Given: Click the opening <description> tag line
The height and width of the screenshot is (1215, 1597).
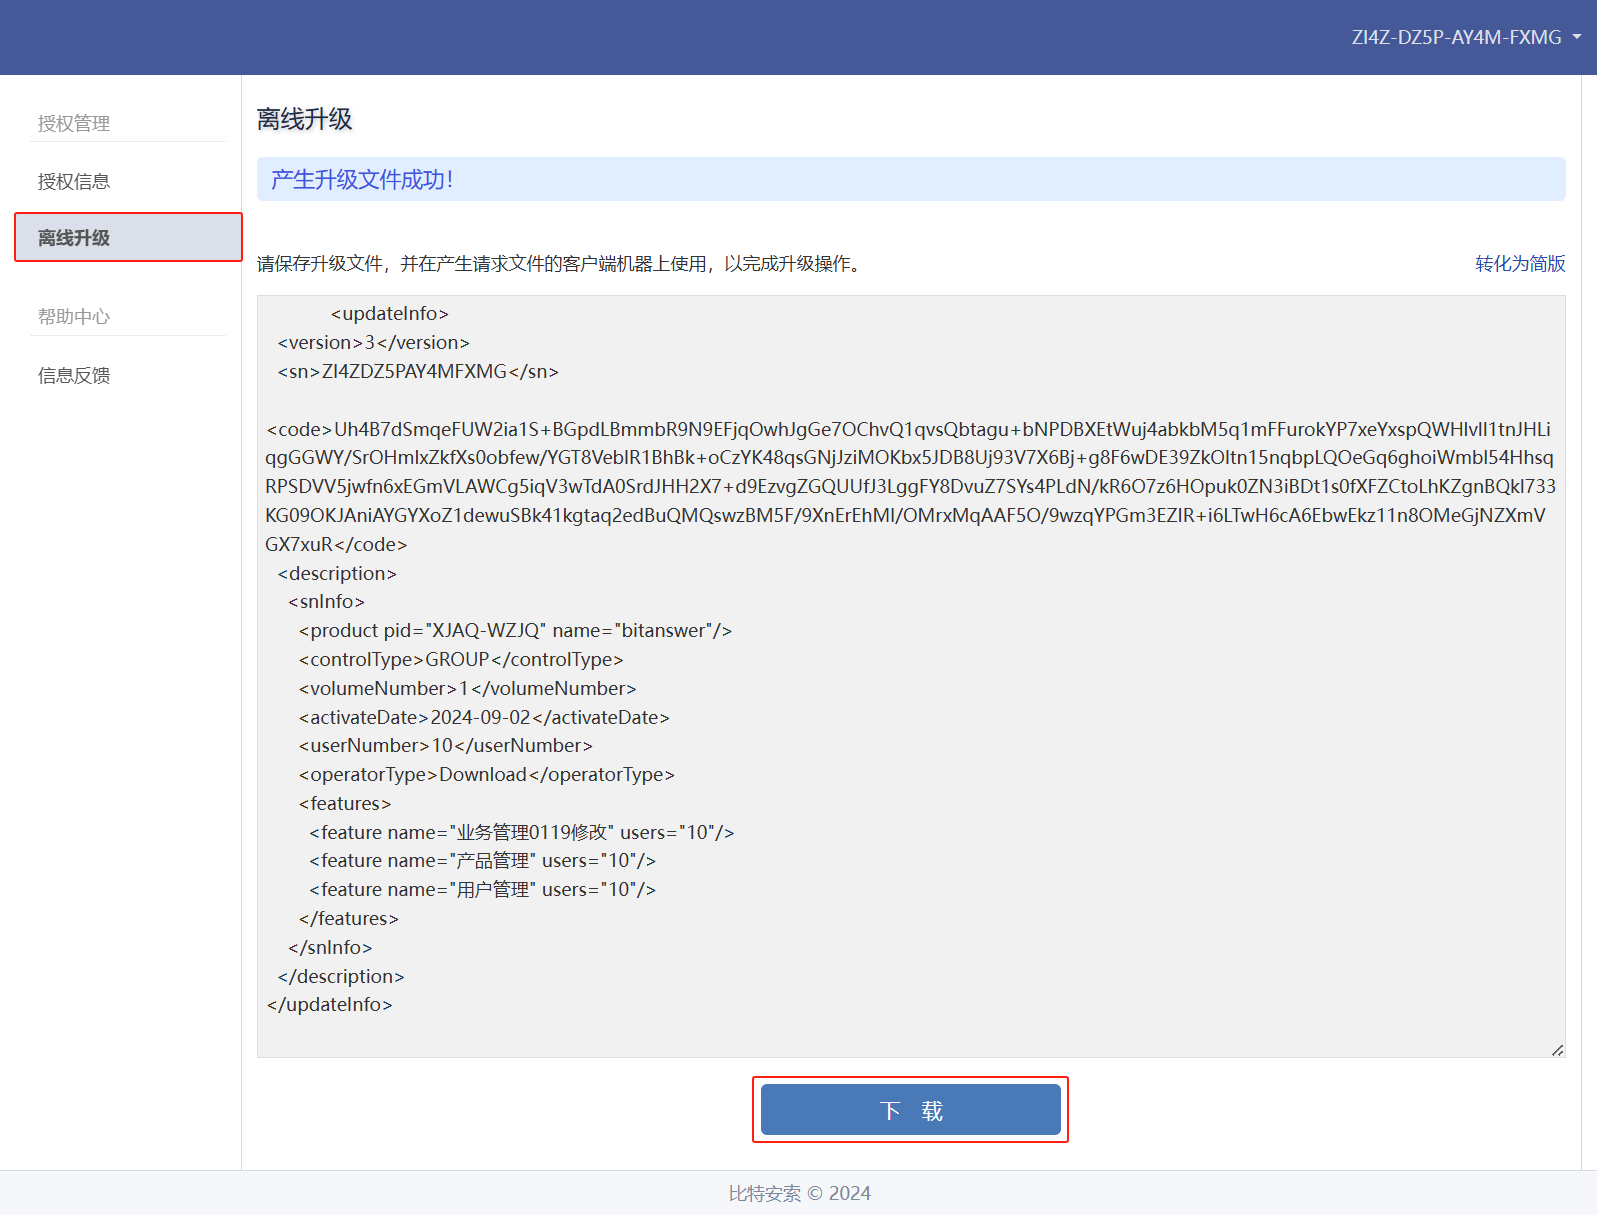Looking at the screenshot, I should (337, 573).
